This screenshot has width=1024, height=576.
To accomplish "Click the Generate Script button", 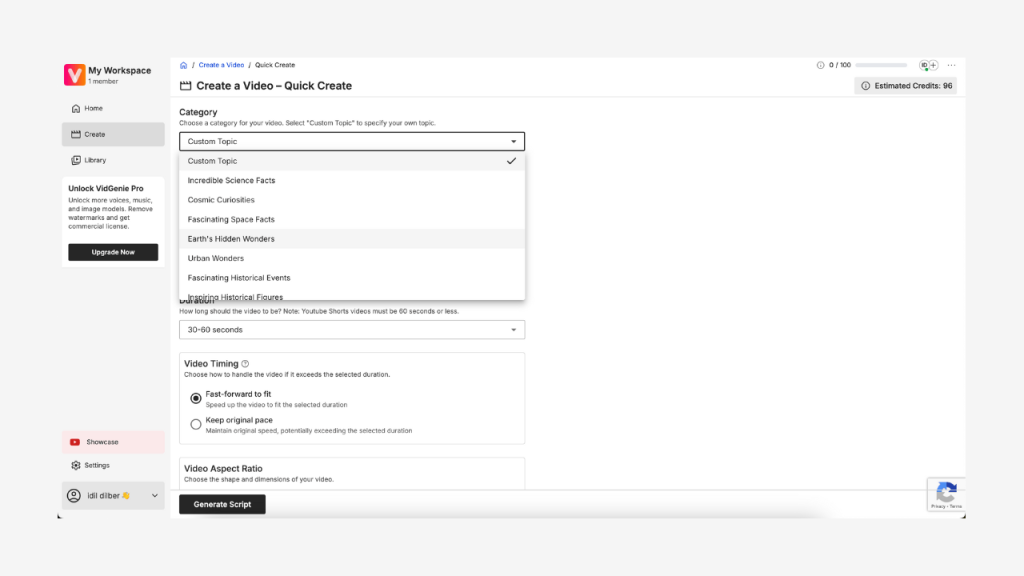I will point(222,504).
